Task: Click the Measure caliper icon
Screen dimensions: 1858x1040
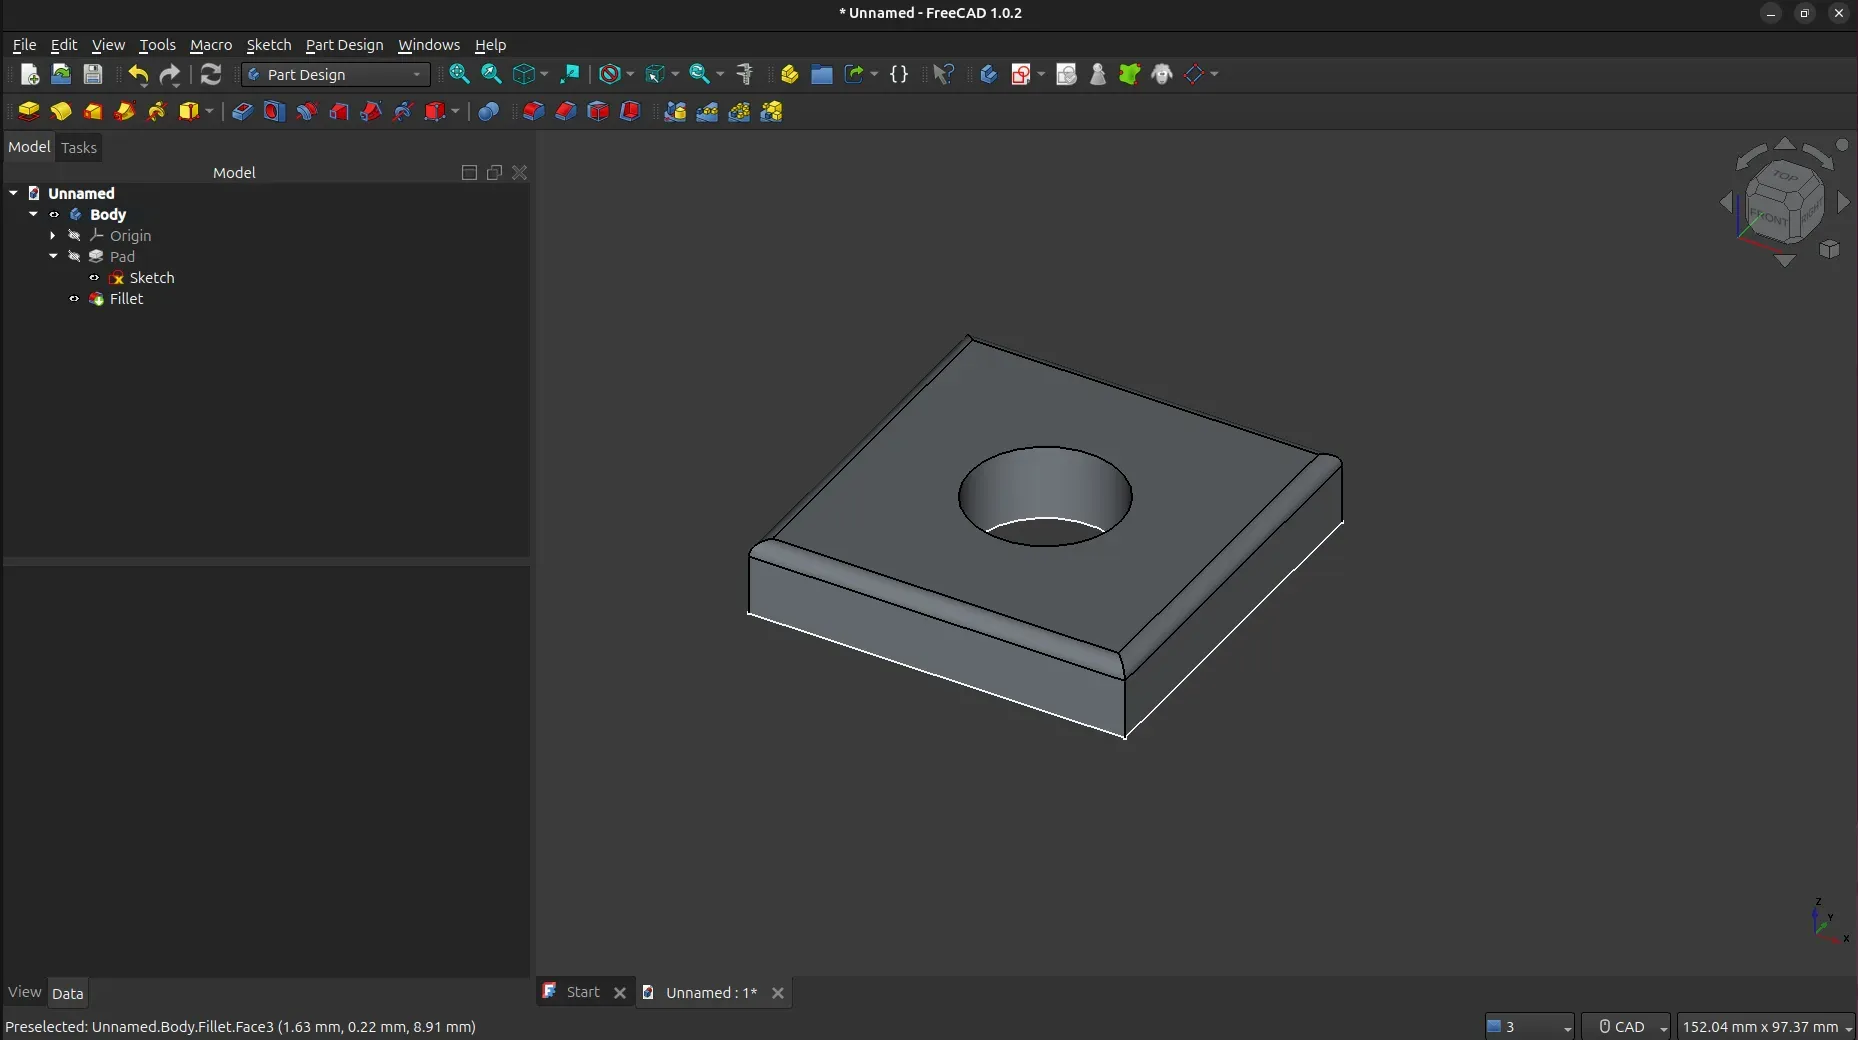Action: point(744,74)
